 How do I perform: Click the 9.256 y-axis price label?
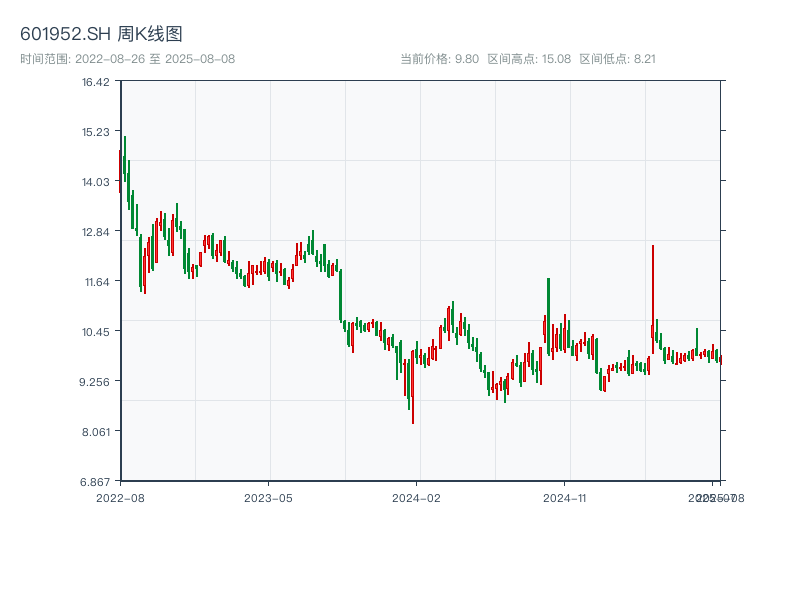(x=96, y=381)
